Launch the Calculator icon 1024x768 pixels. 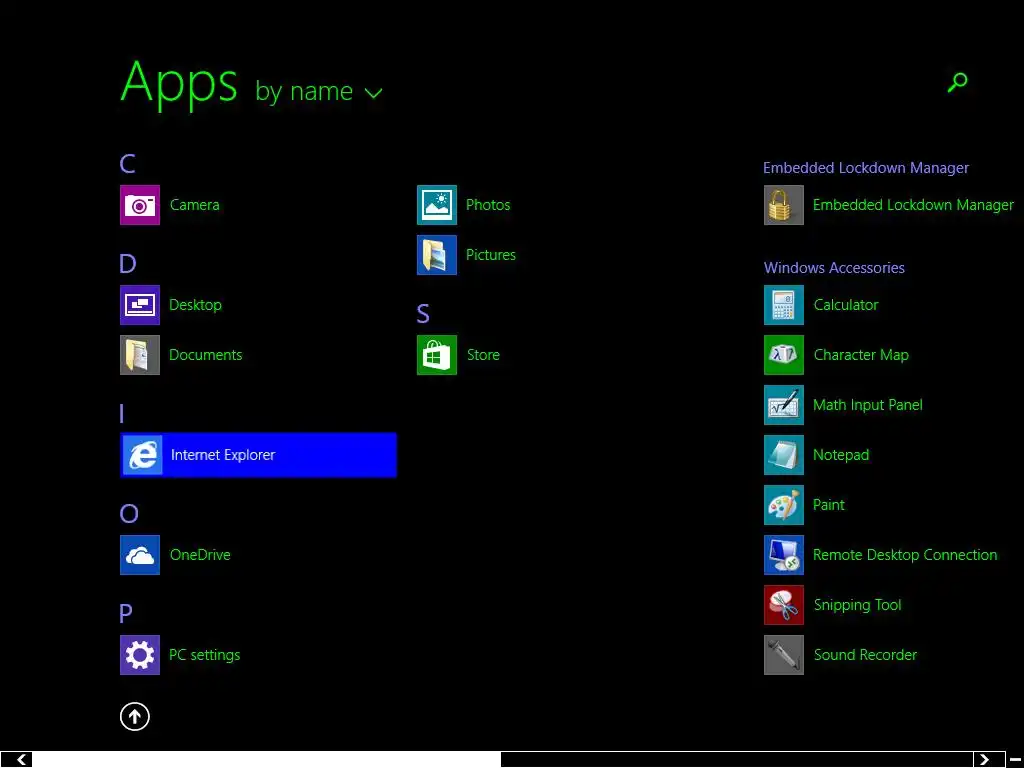click(x=784, y=305)
